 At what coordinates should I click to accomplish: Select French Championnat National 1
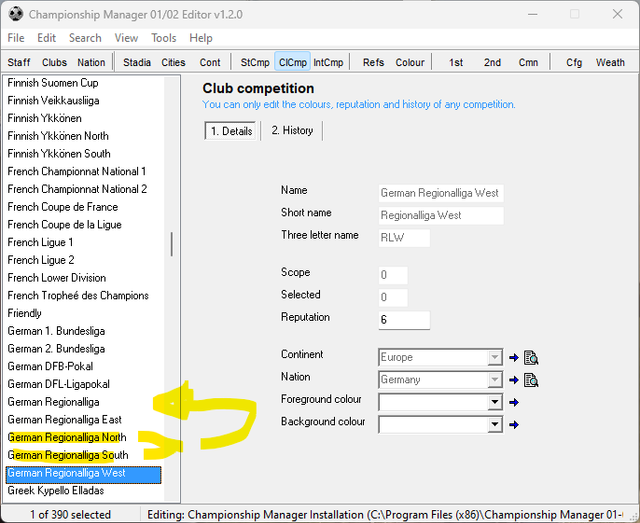pos(77,171)
